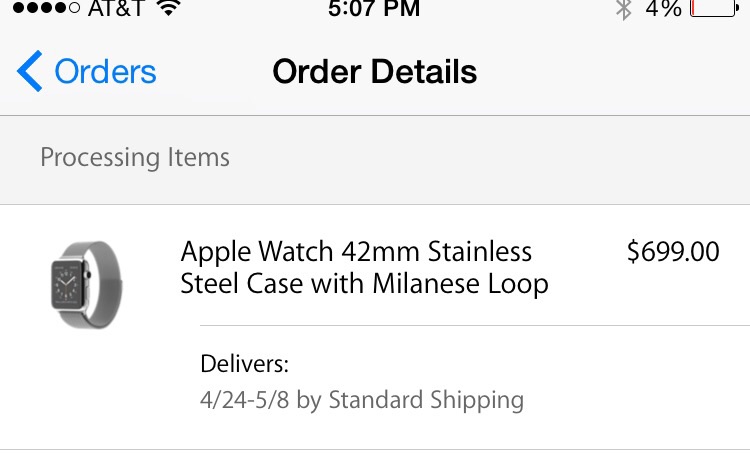Tap the $699.00 price

click(673, 252)
